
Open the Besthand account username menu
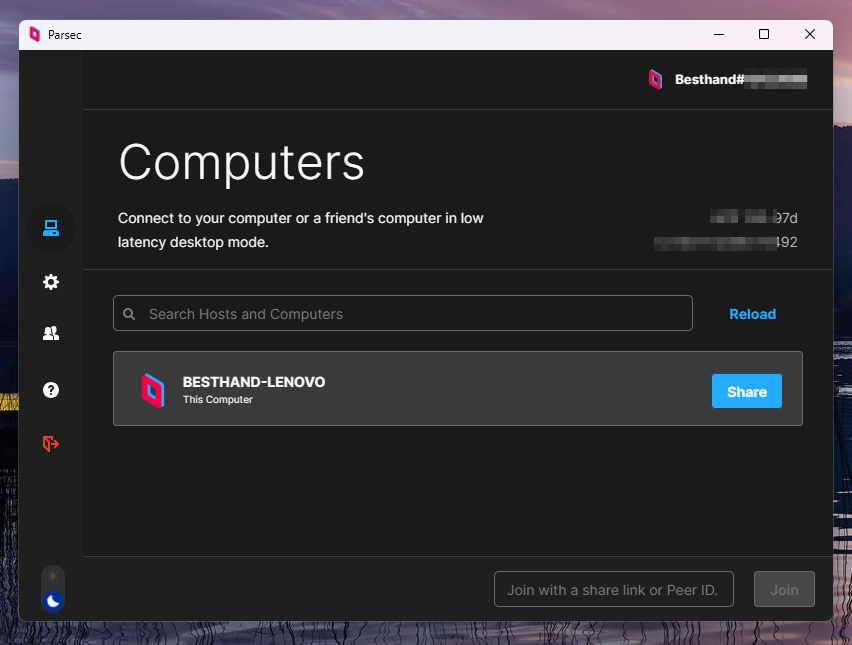(739, 80)
